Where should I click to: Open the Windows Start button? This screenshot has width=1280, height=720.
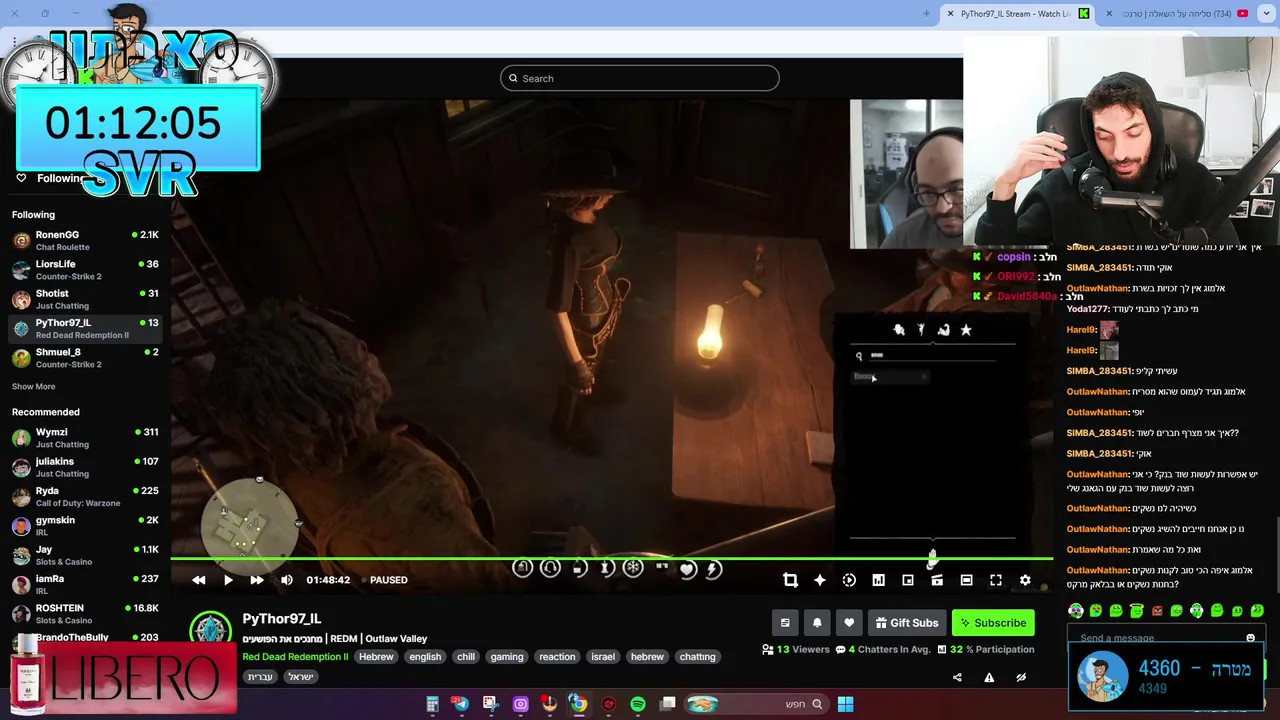click(845, 704)
